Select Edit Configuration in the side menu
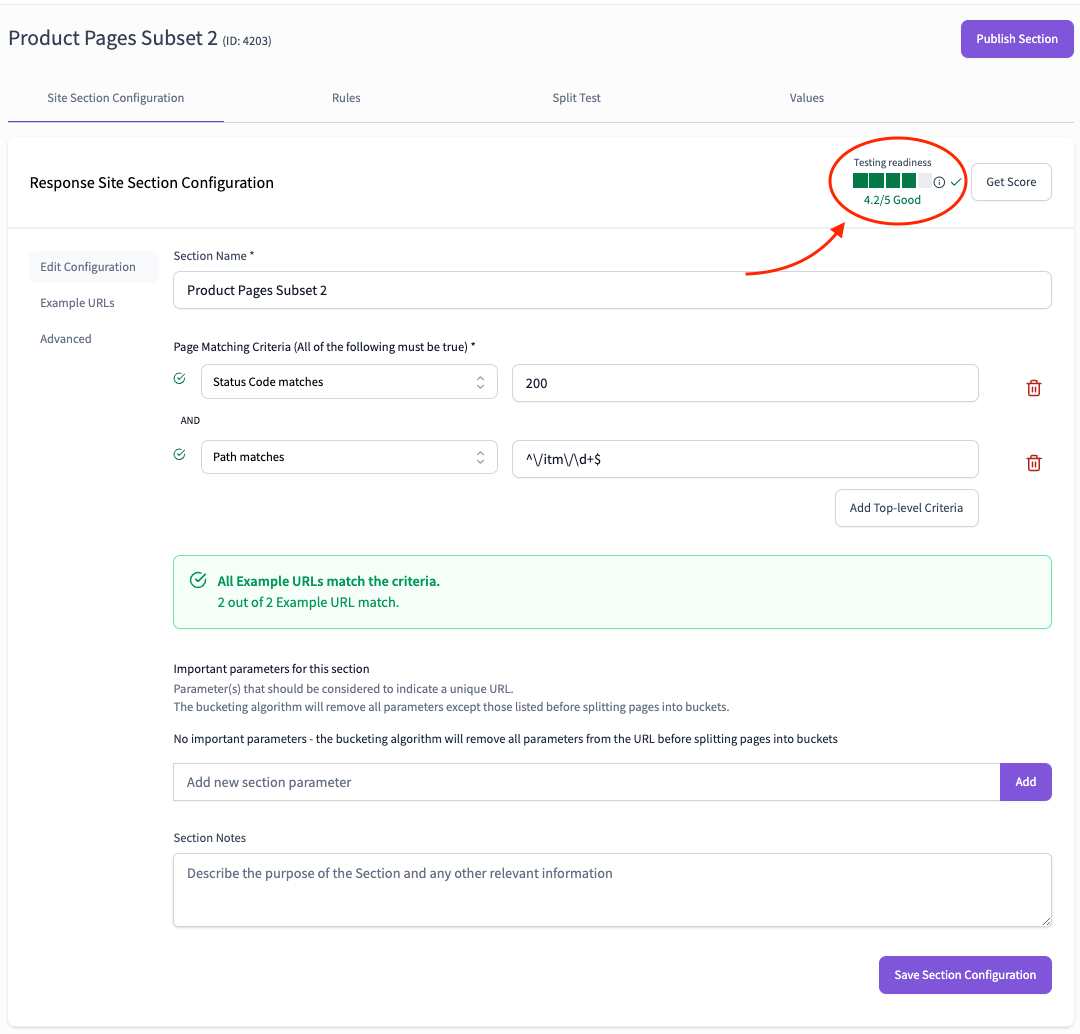The height and width of the screenshot is (1034, 1080). tap(94, 267)
